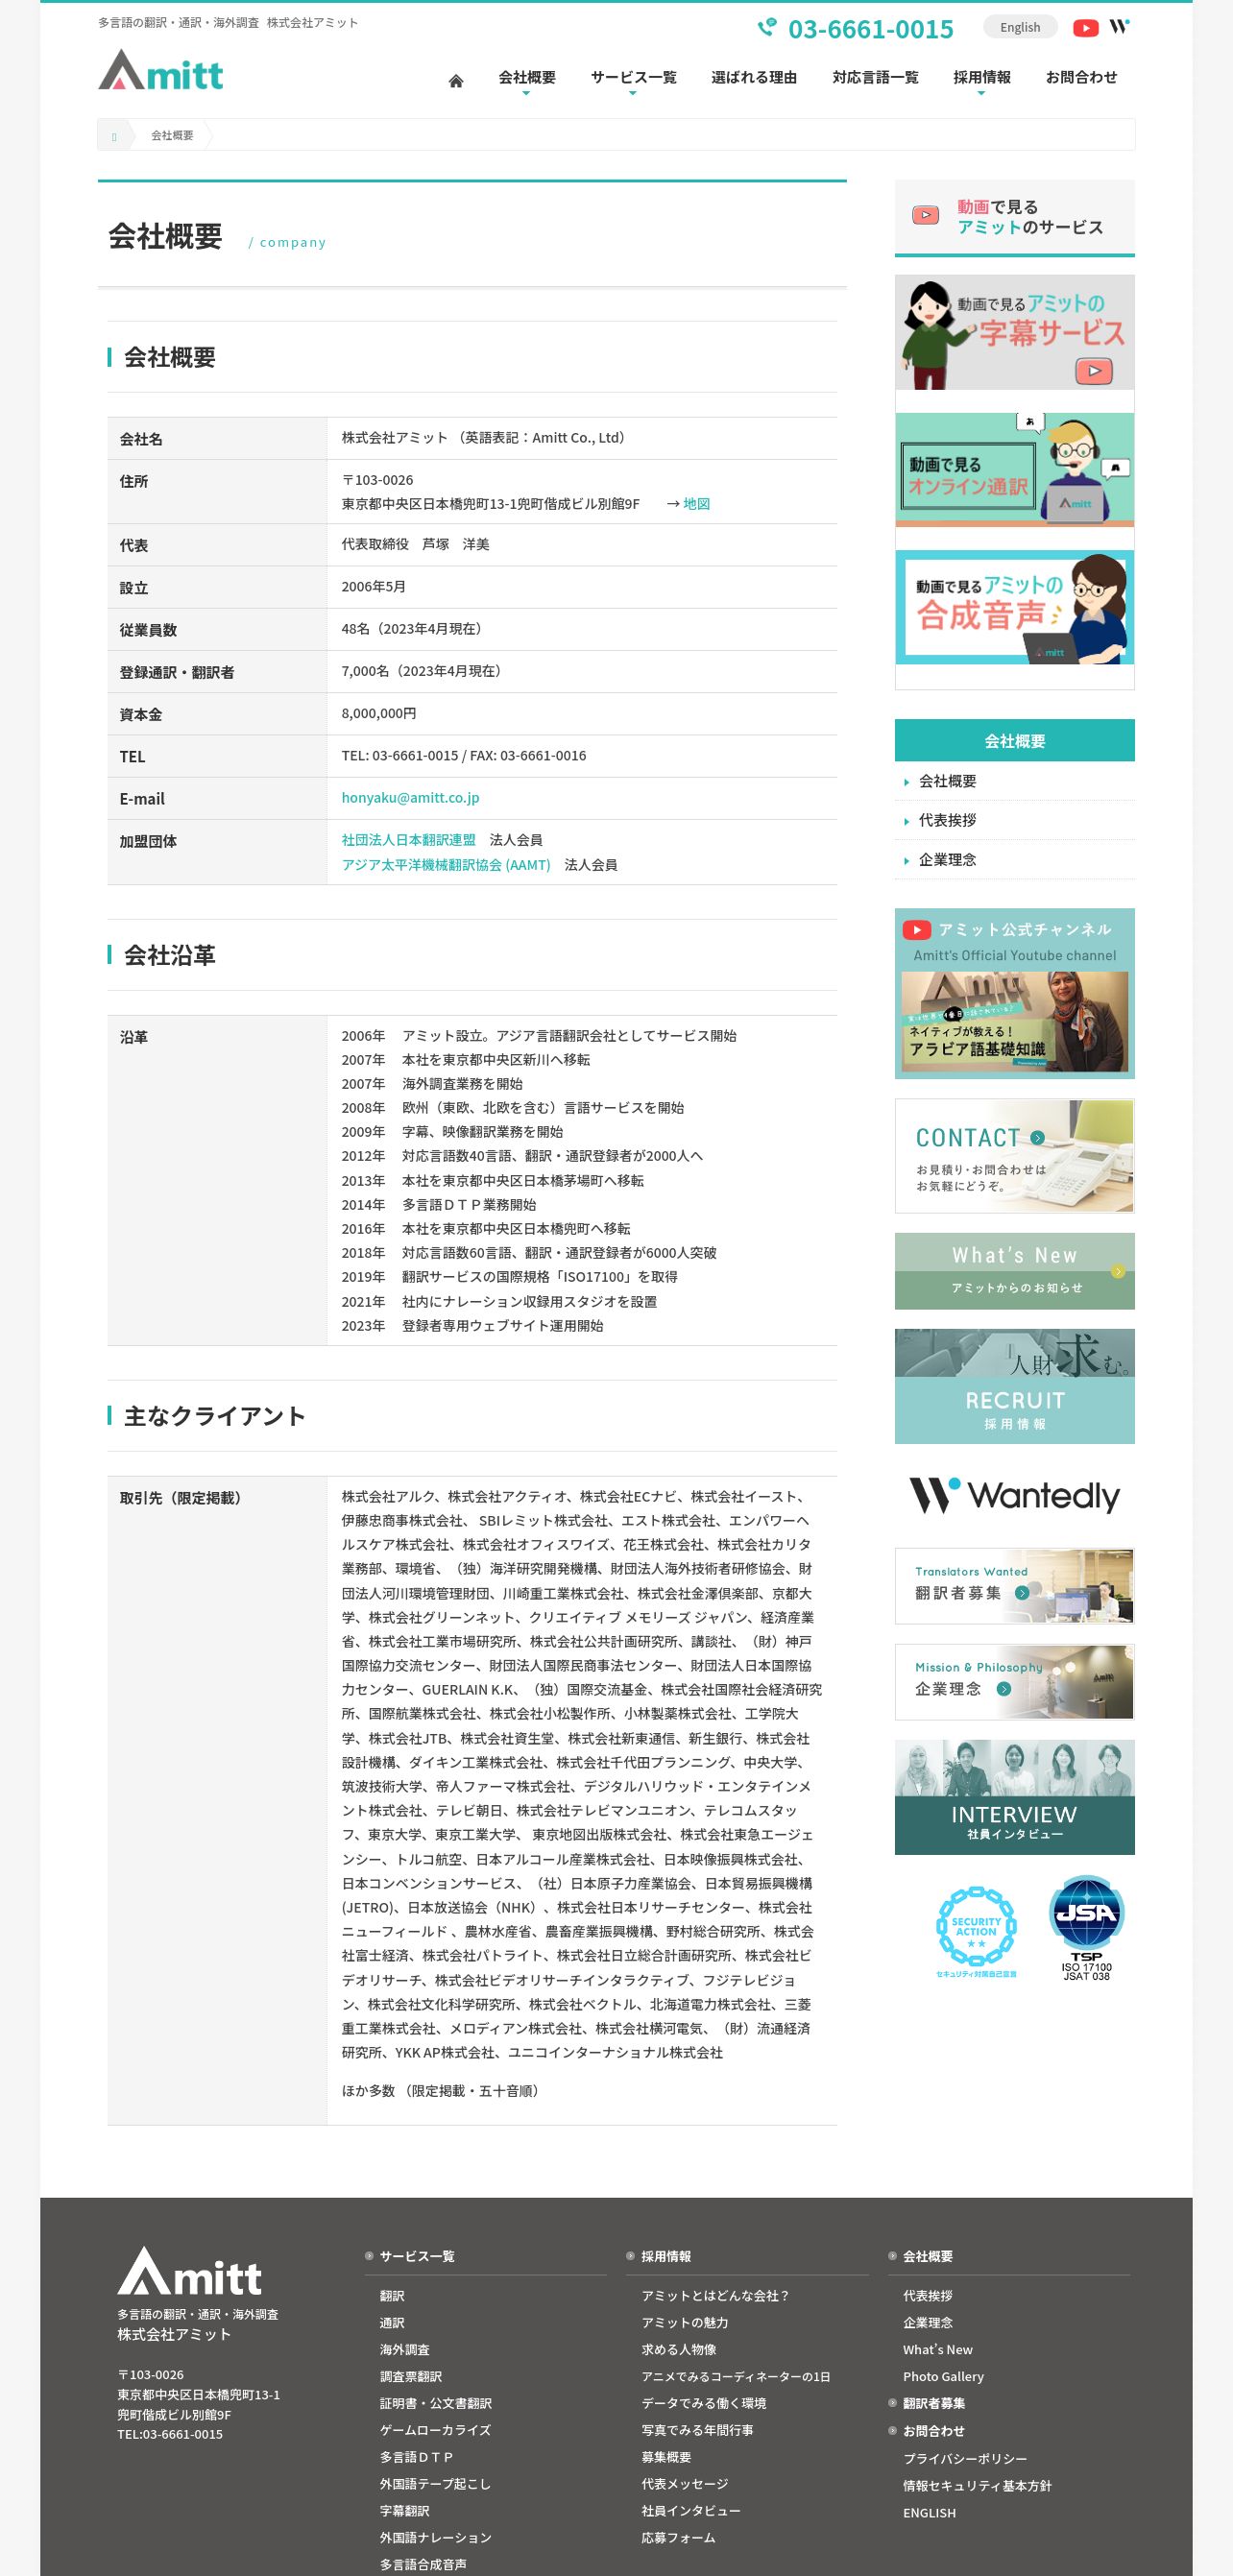Switch language with English button

1020,27
